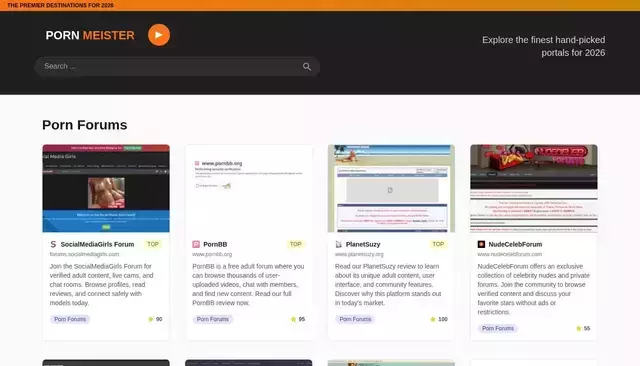This screenshot has height=366, width=640.
Task: Open the SocialMediaGirls Forum title link
Action: (97, 244)
